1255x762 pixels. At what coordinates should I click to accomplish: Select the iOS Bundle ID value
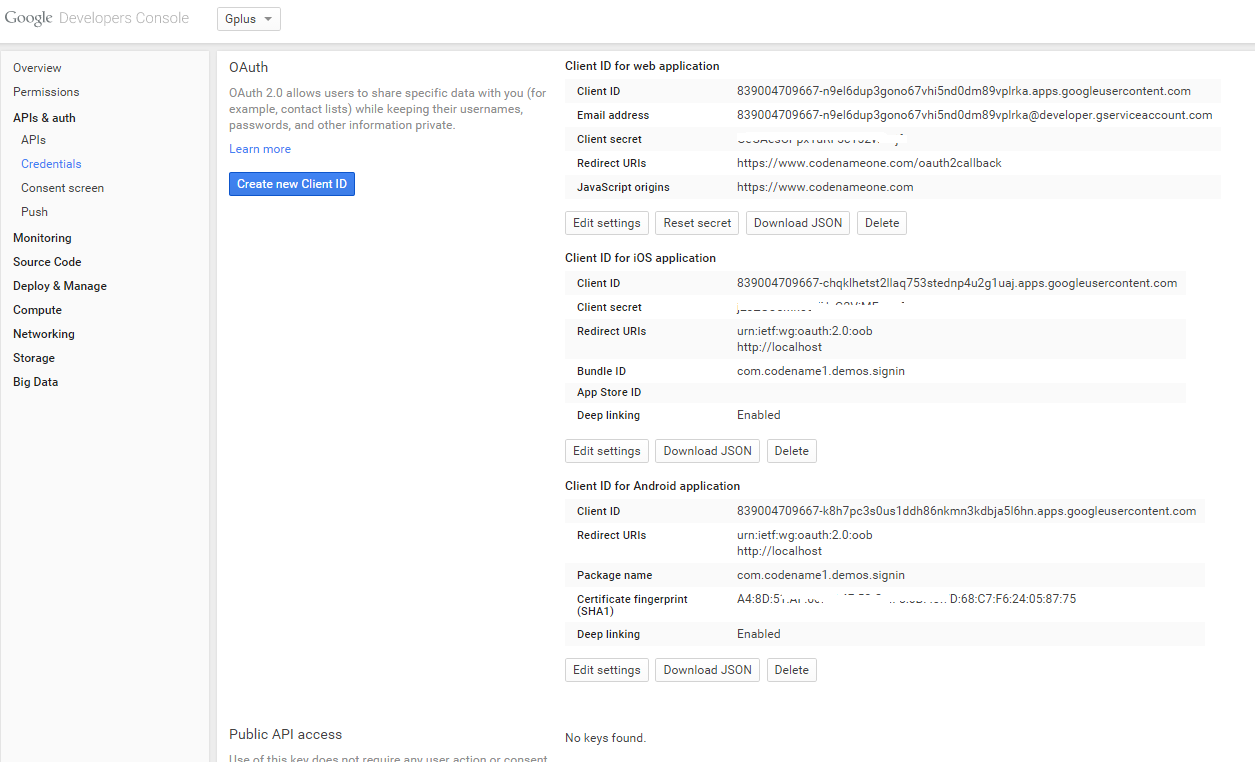coord(821,371)
